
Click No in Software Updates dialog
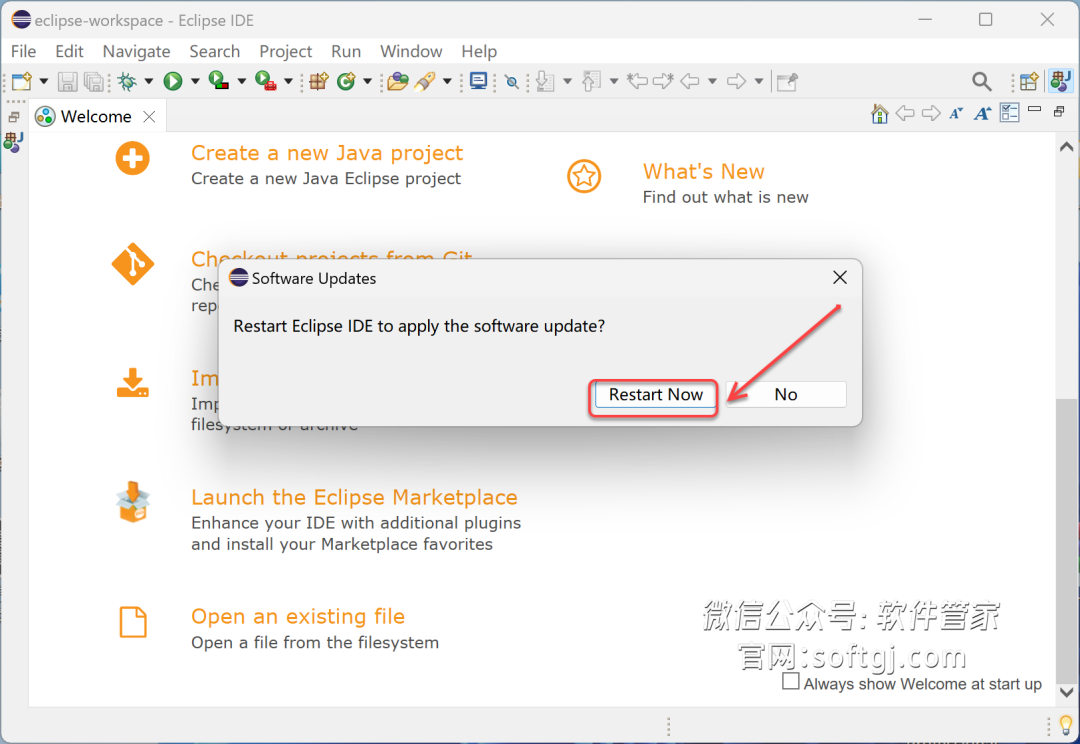(x=786, y=395)
